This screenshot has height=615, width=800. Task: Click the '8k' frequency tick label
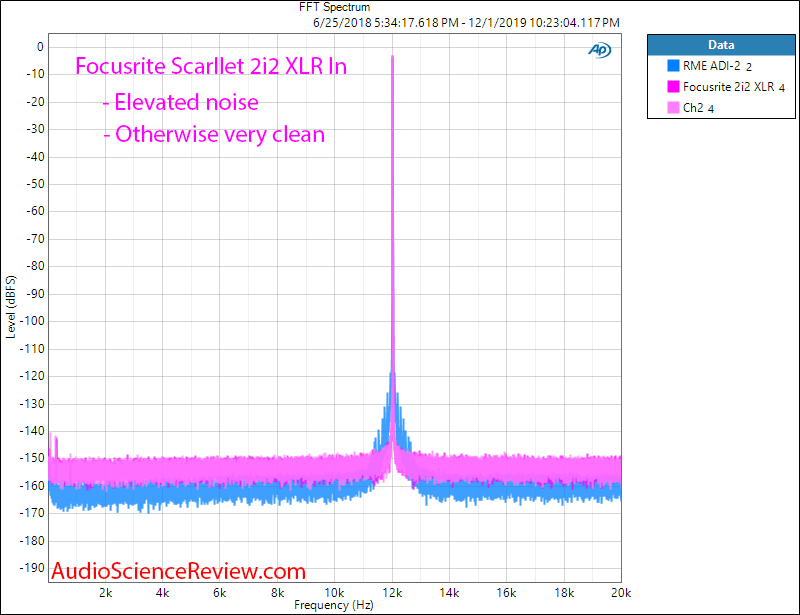278,593
